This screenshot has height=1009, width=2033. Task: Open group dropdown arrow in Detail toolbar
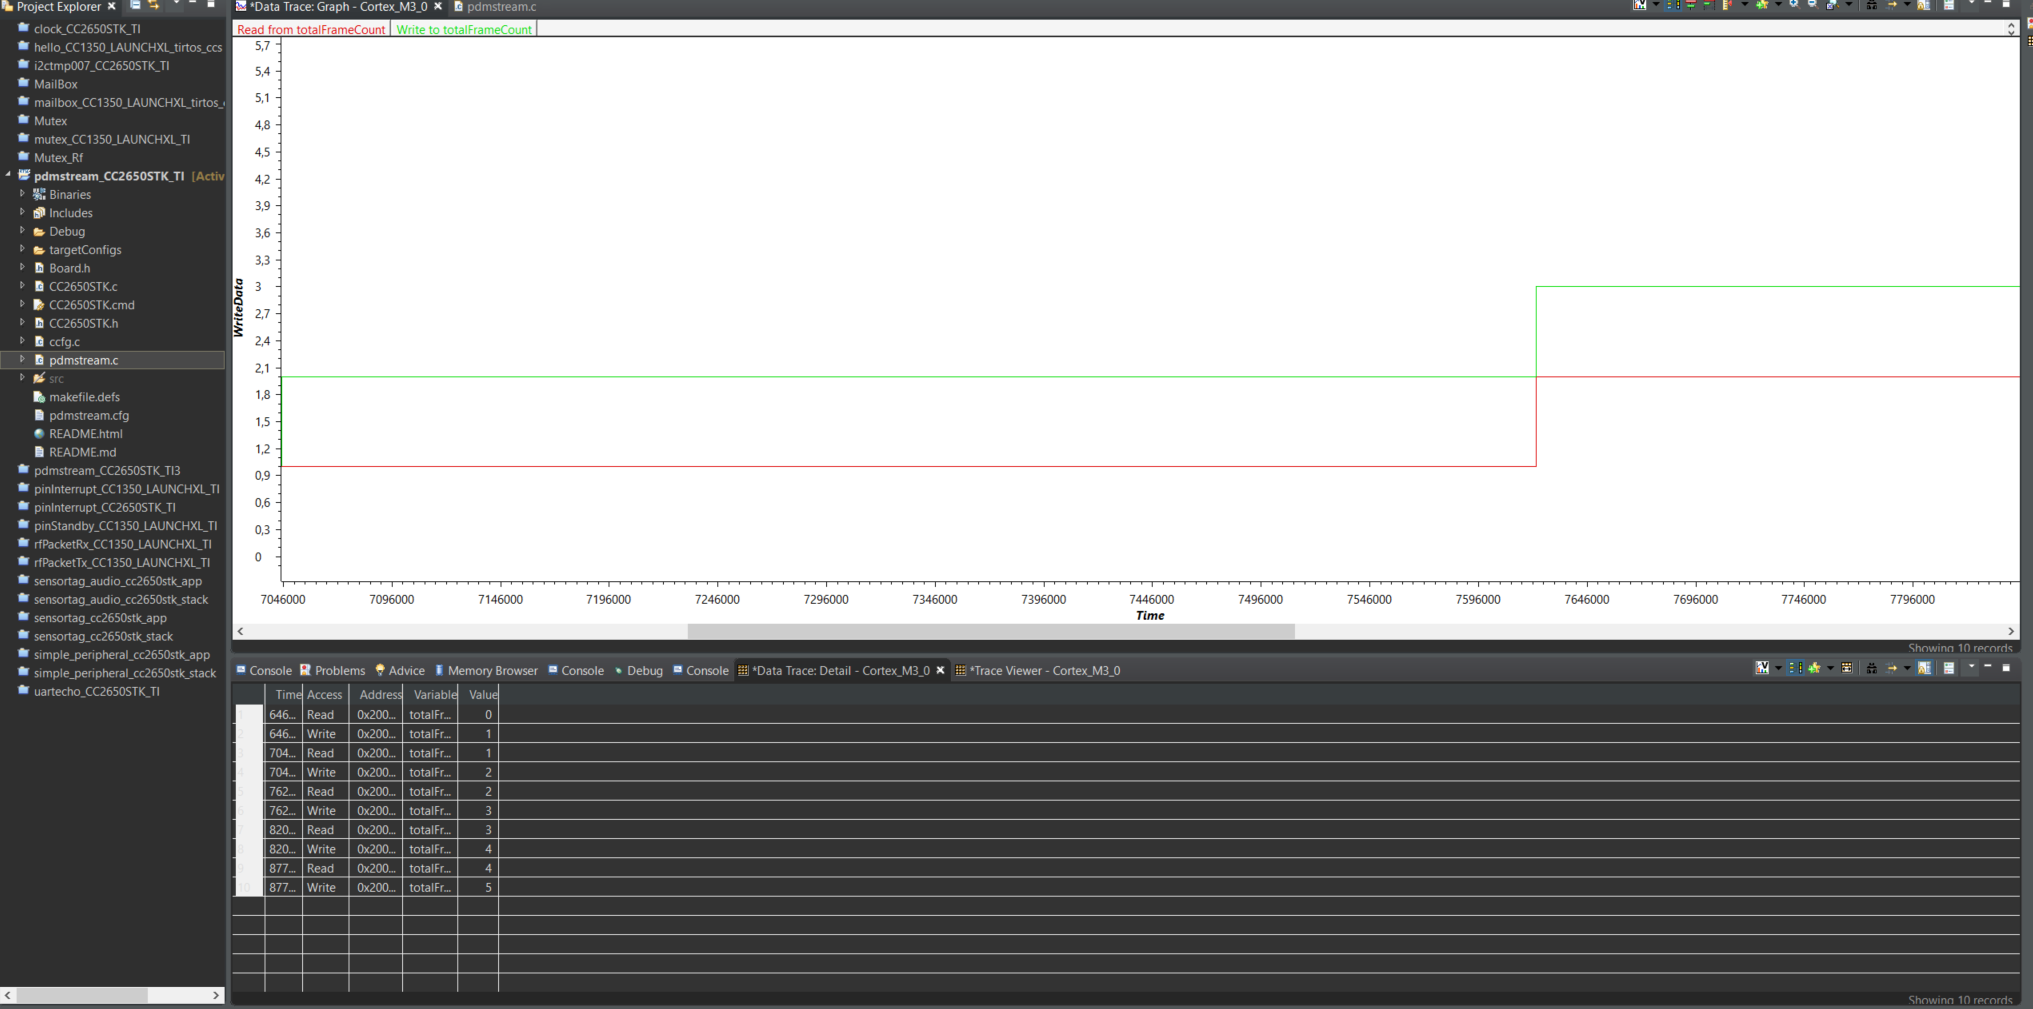pyautogui.click(x=1907, y=668)
